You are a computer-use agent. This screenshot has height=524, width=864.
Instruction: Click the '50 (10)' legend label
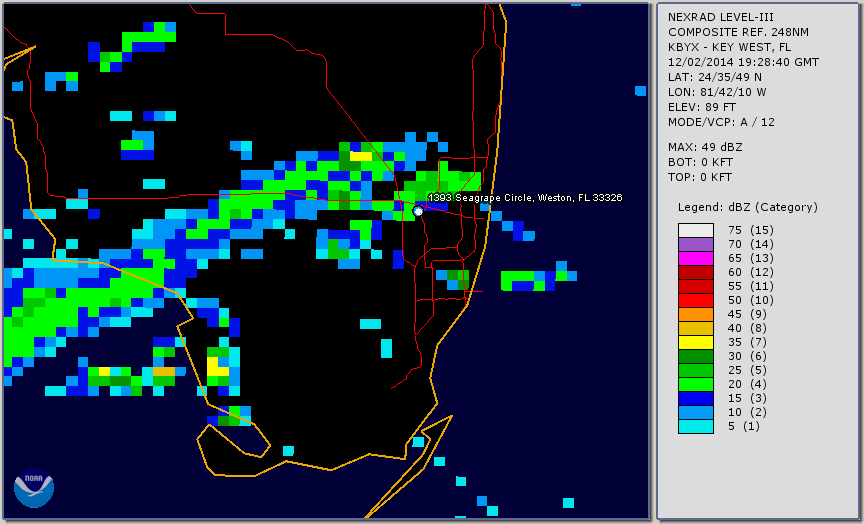coord(751,300)
